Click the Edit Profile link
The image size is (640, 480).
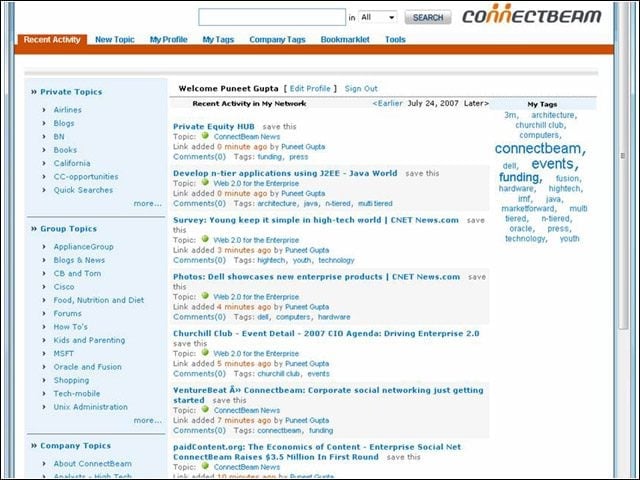[x=310, y=89]
